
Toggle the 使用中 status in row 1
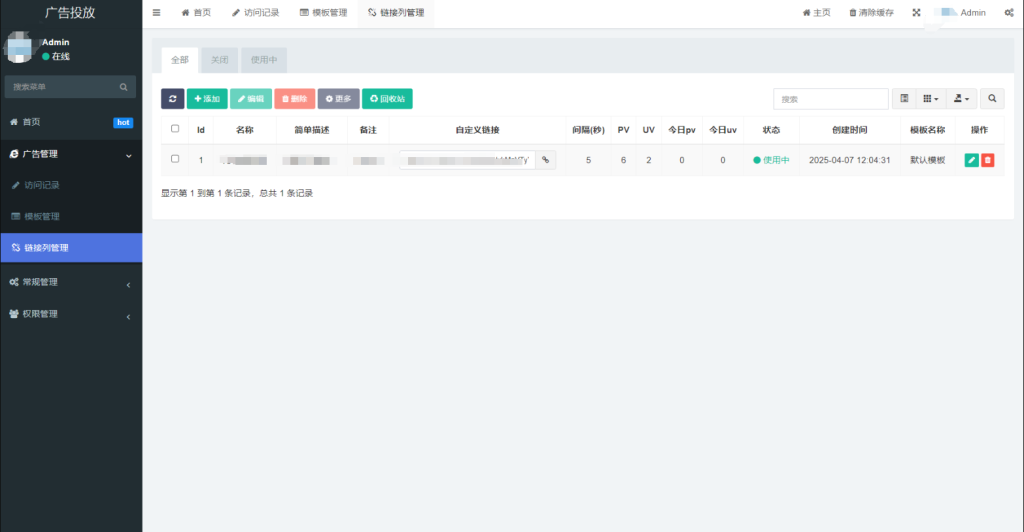pos(771,160)
